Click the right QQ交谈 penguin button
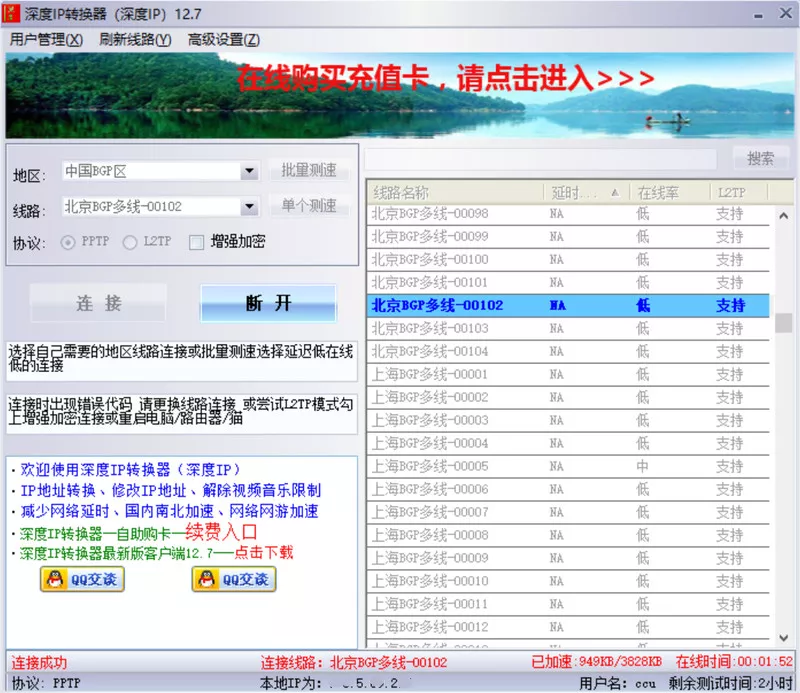The image size is (800, 693). tap(234, 580)
